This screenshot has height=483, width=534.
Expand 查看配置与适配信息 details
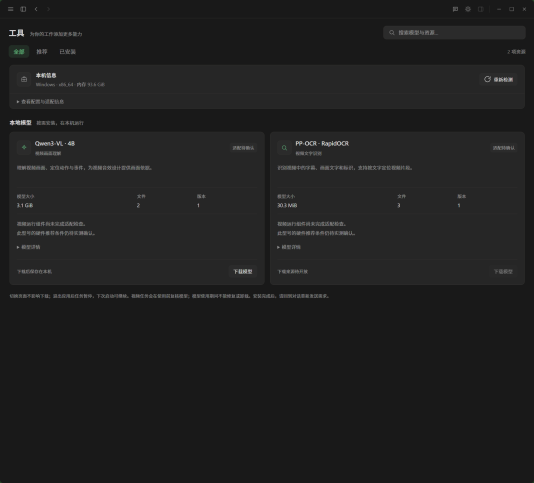(x=40, y=102)
